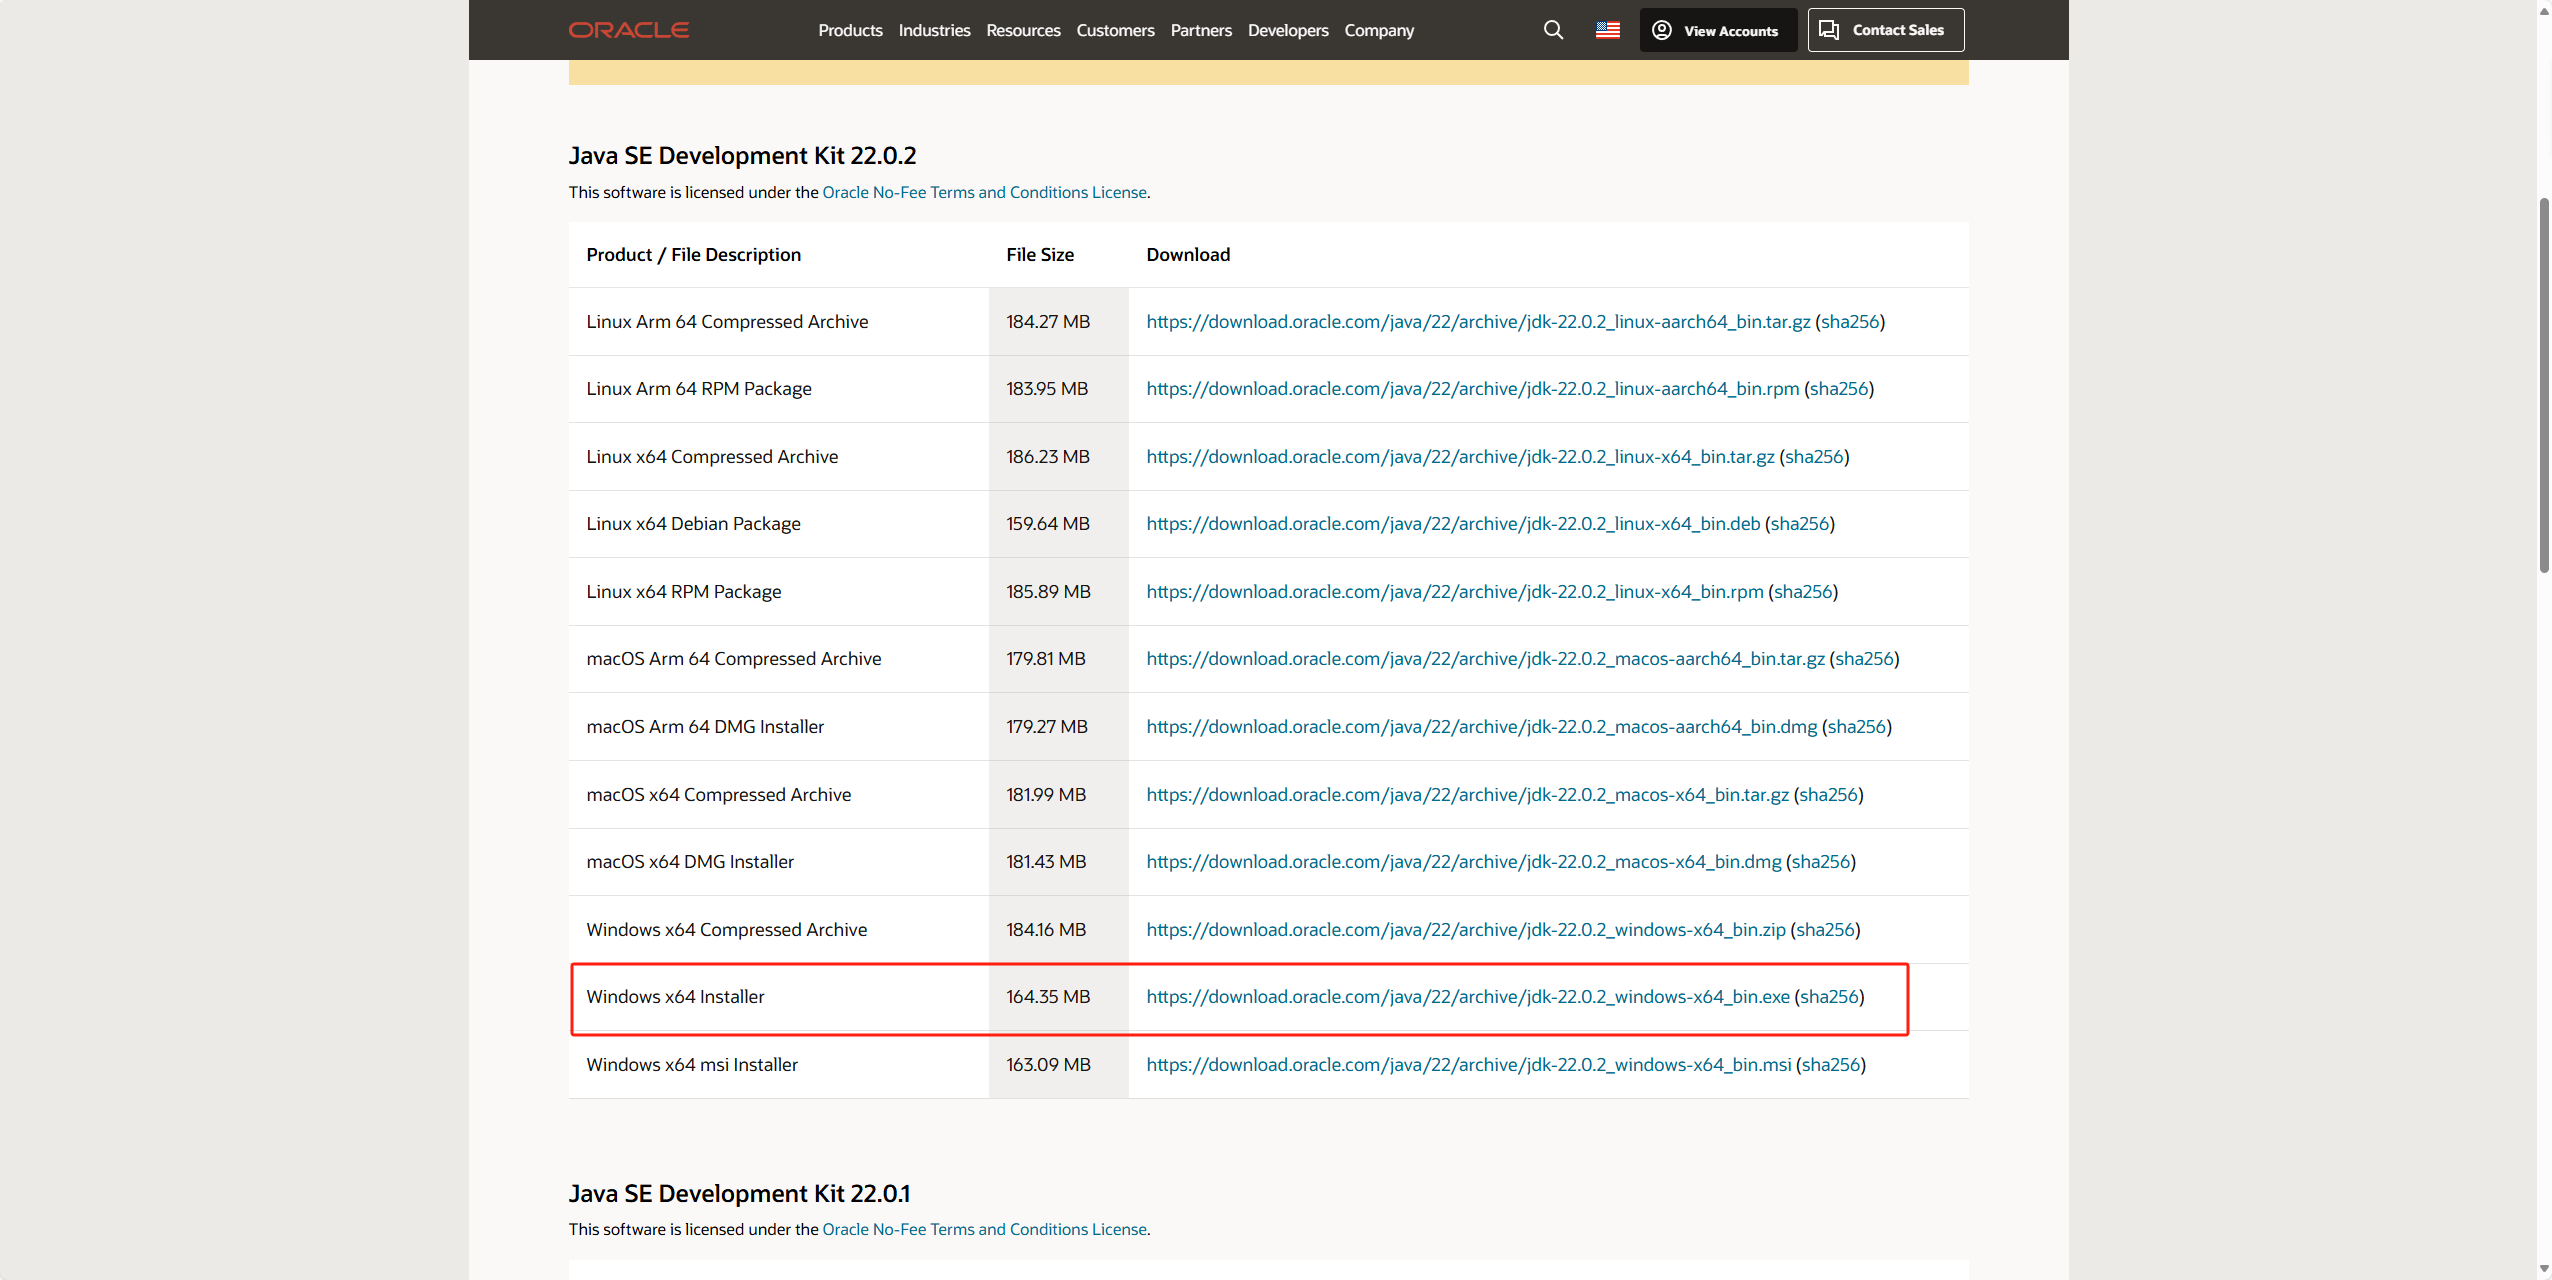Download jdk-22.0.2_macos-x64_bin.tar.gz

tap(1467, 795)
